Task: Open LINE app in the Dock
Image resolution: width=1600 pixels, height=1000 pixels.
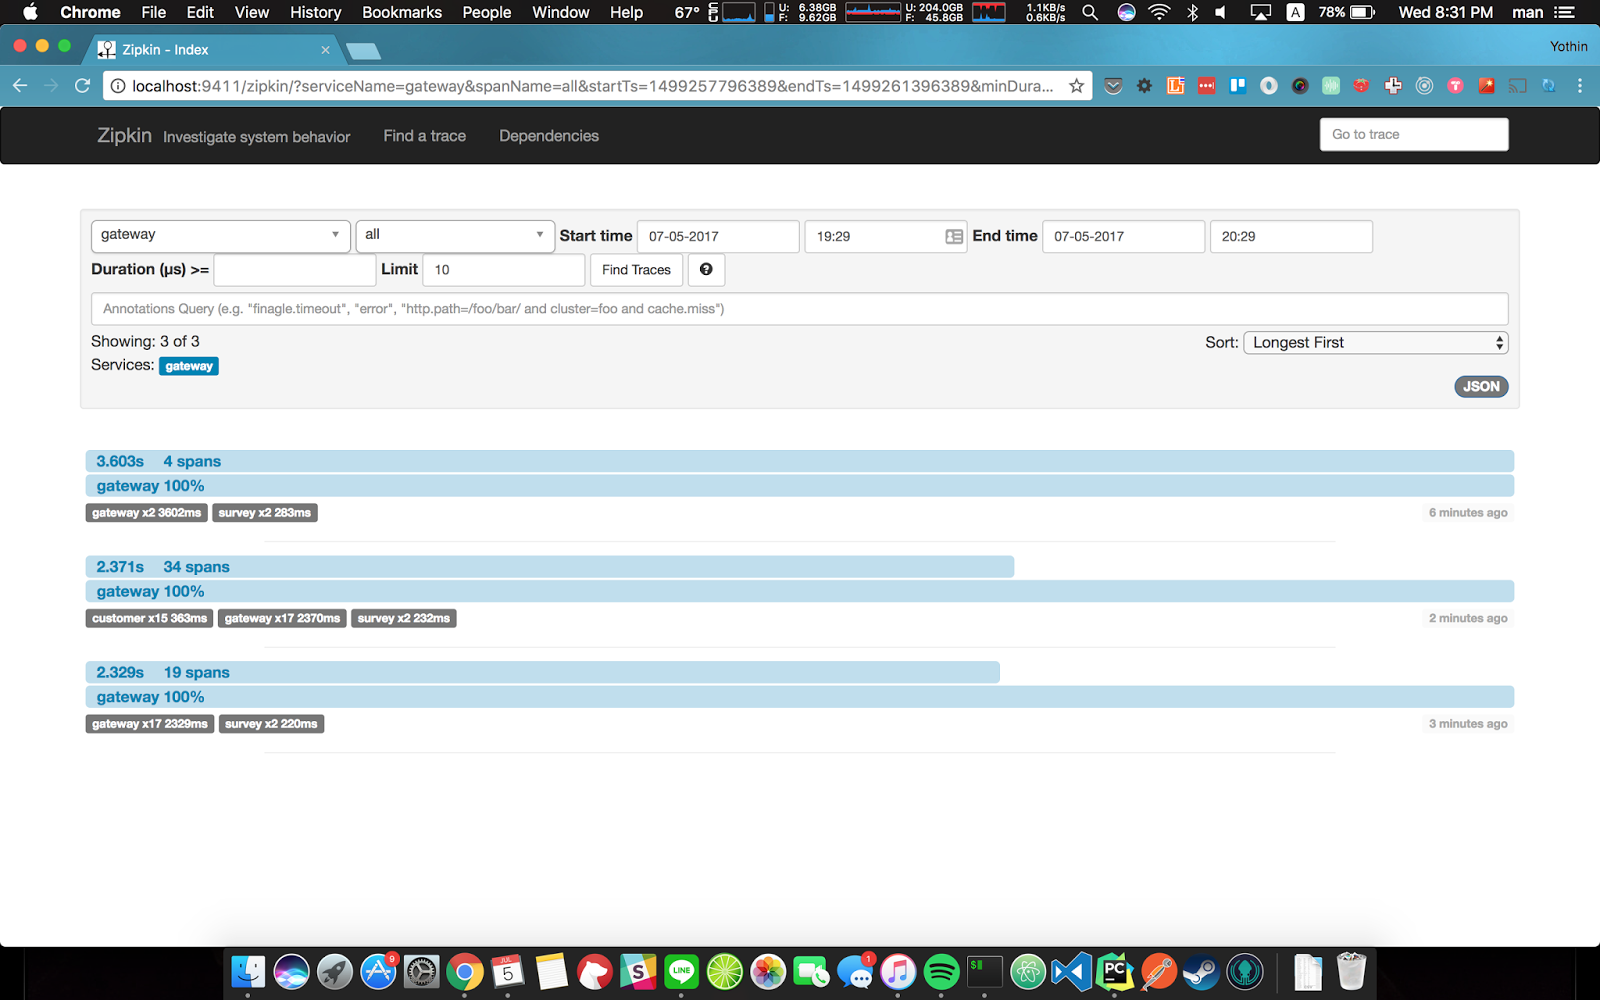Action: pos(681,971)
